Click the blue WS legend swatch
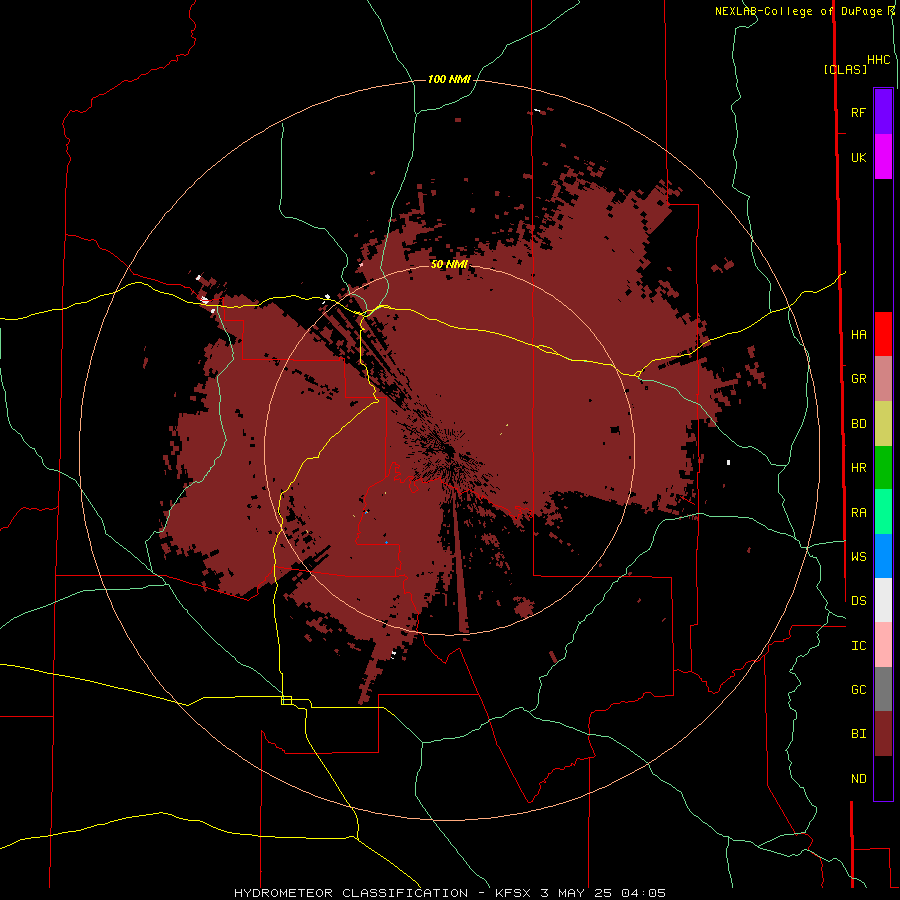This screenshot has width=900, height=900. 883,556
